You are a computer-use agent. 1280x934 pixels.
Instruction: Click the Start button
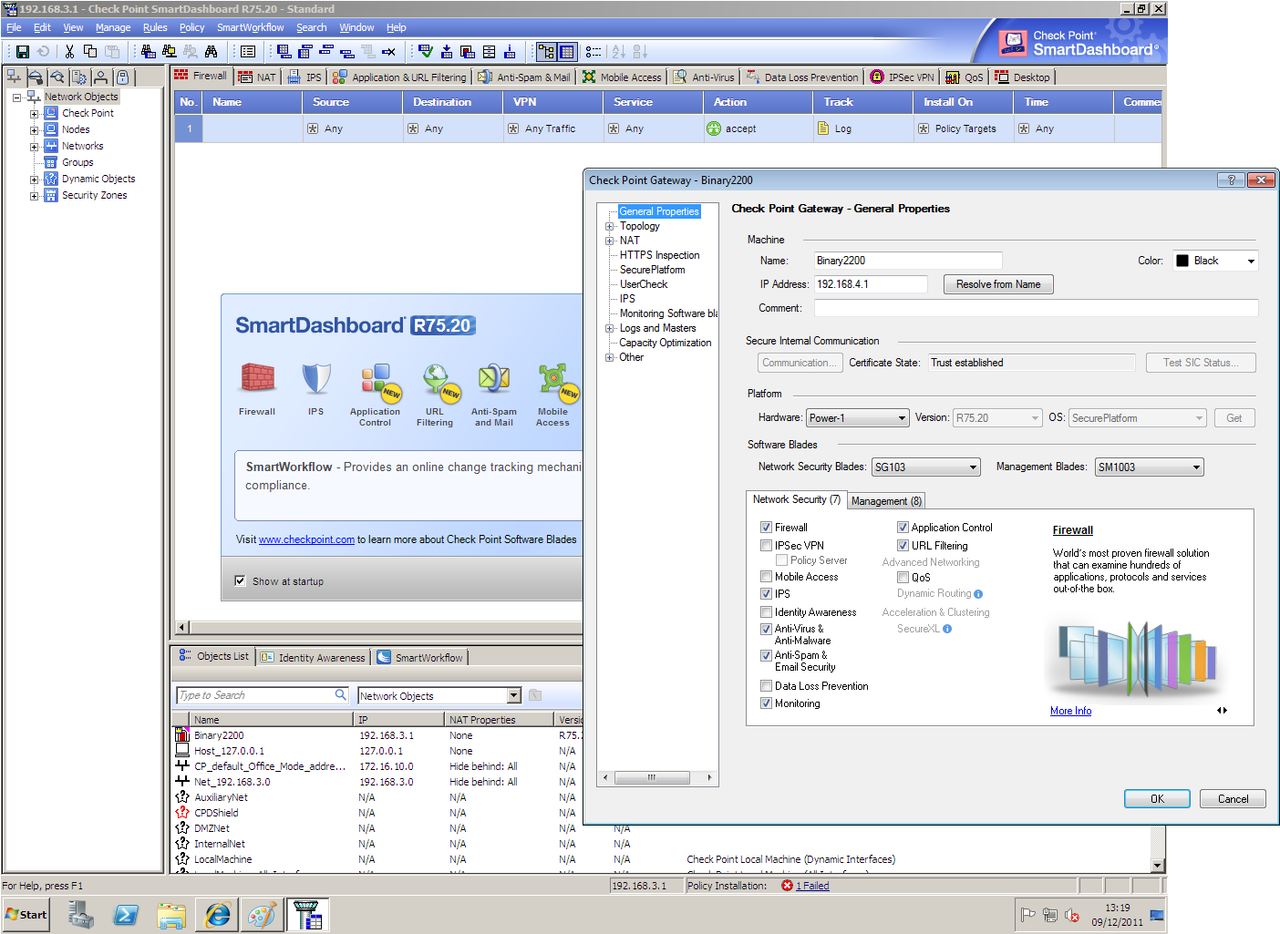pyautogui.click(x=27, y=915)
